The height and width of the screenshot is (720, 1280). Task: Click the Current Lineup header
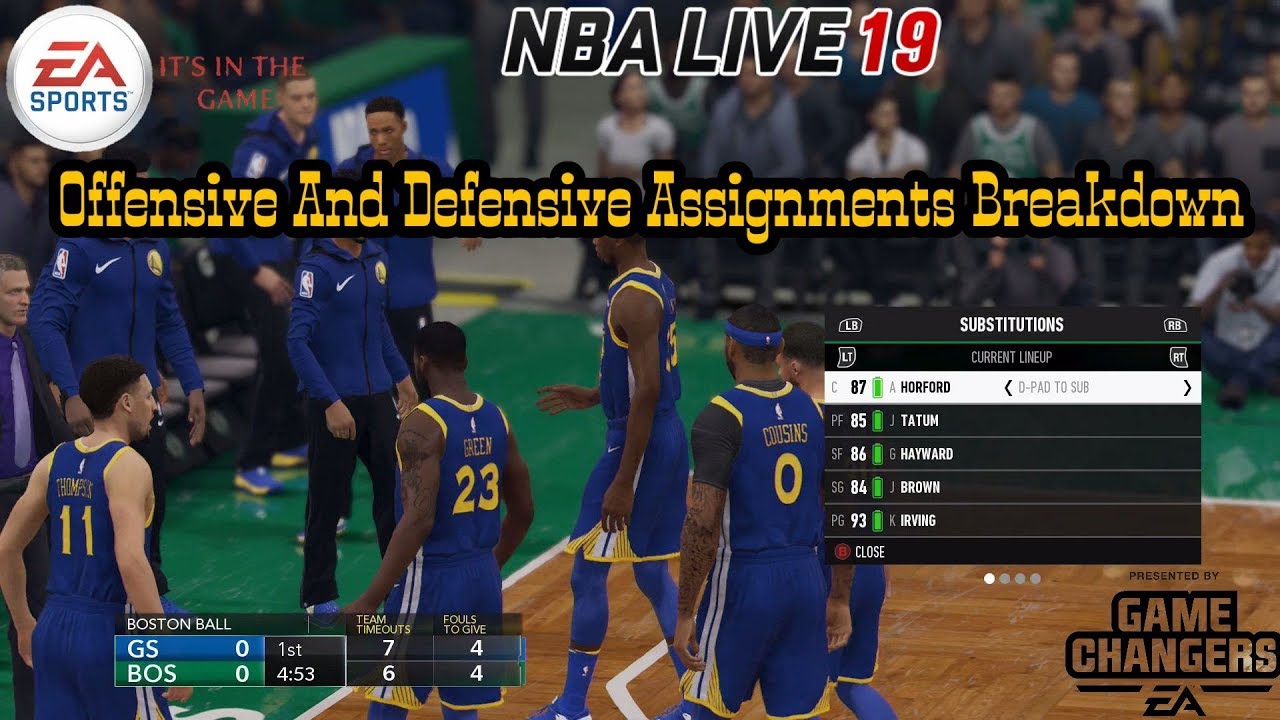pos(1011,357)
